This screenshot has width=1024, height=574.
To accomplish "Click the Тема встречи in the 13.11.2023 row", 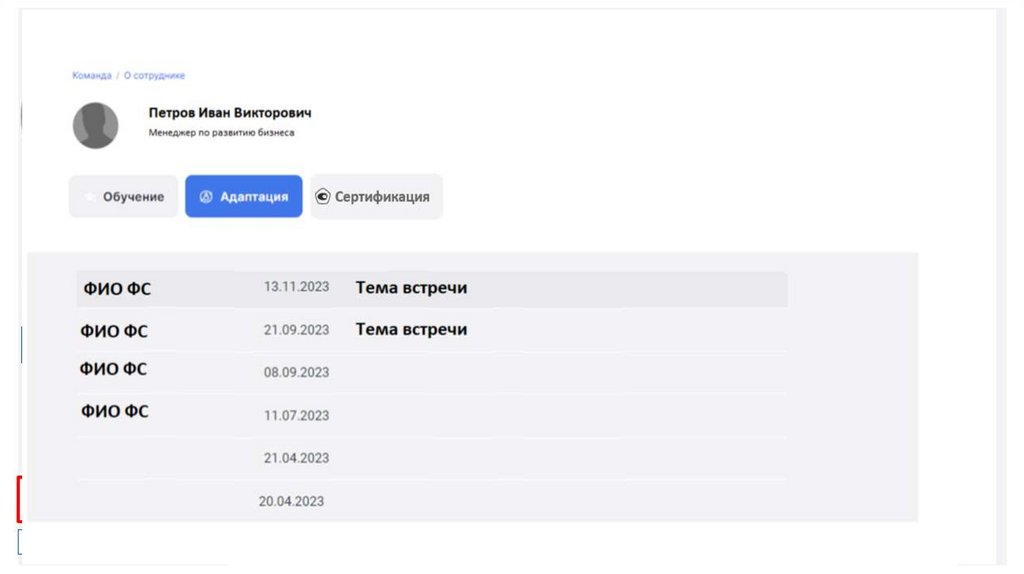I will pos(411,288).
